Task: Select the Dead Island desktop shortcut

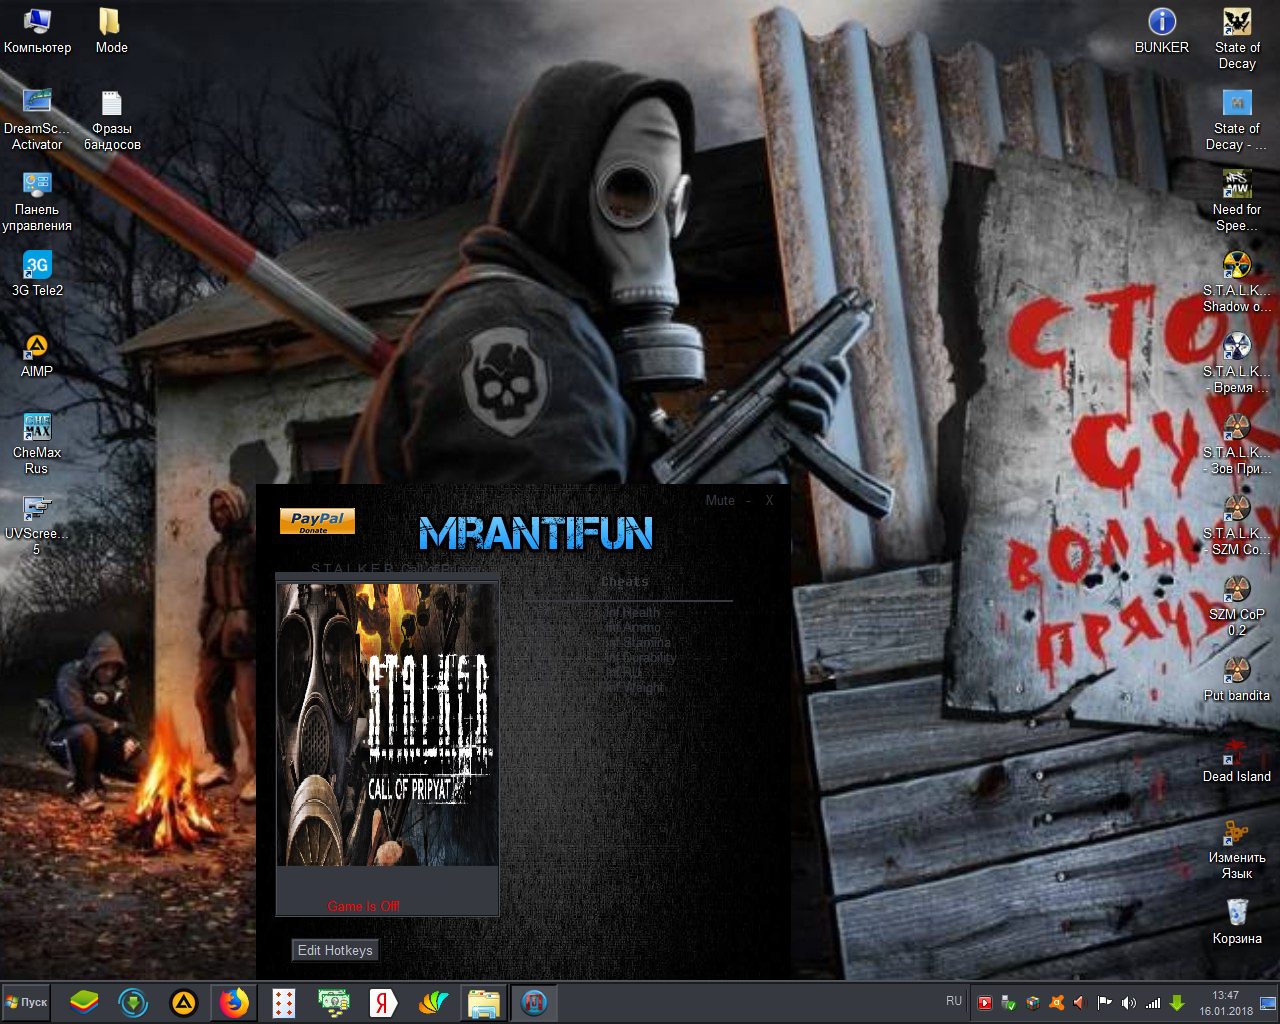Action: click(x=1237, y=760)
